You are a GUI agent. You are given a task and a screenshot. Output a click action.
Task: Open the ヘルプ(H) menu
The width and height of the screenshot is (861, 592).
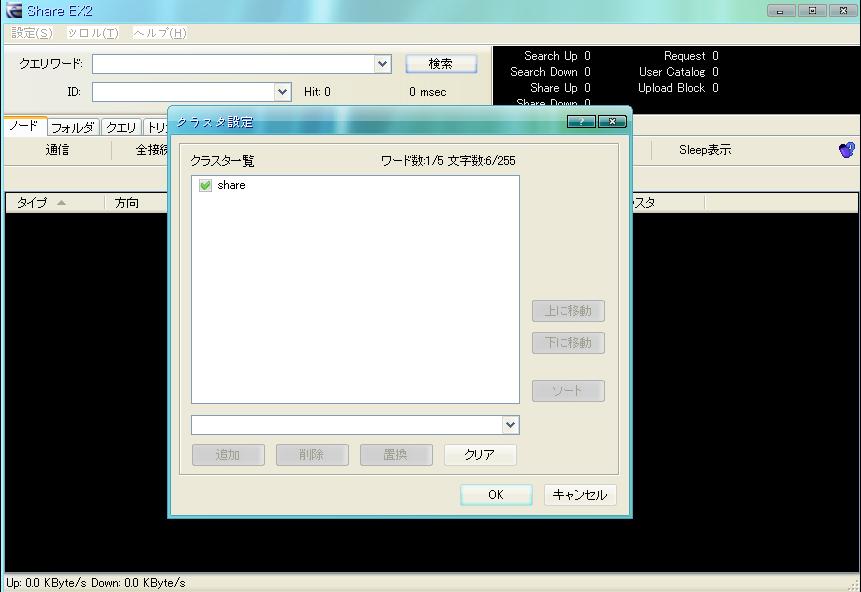(x=160, y=33)
